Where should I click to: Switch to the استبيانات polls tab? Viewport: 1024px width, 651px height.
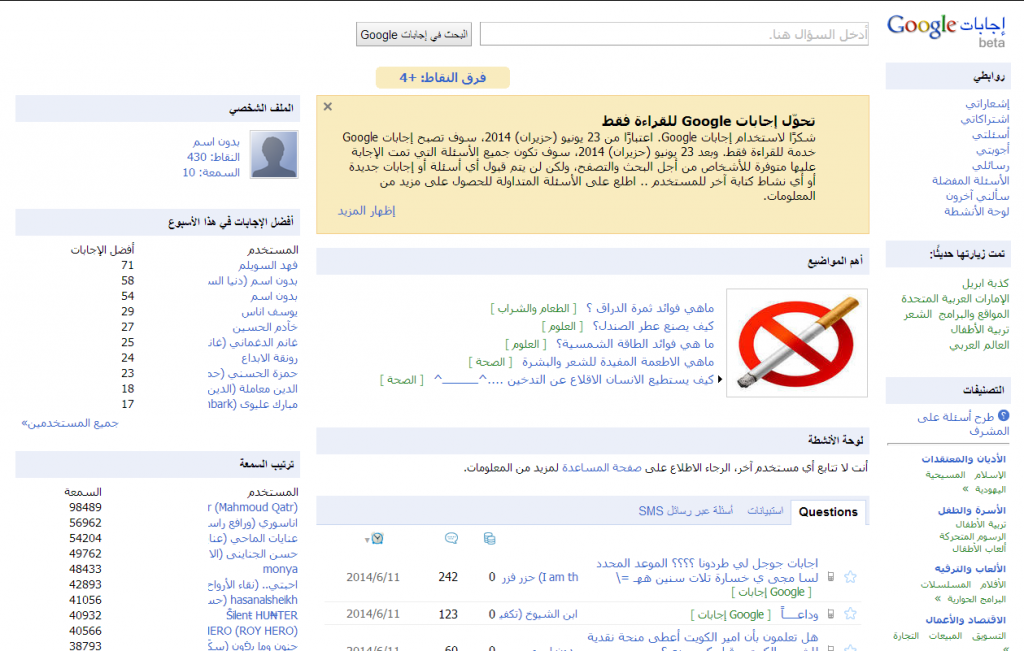click(x=765, y=511)
